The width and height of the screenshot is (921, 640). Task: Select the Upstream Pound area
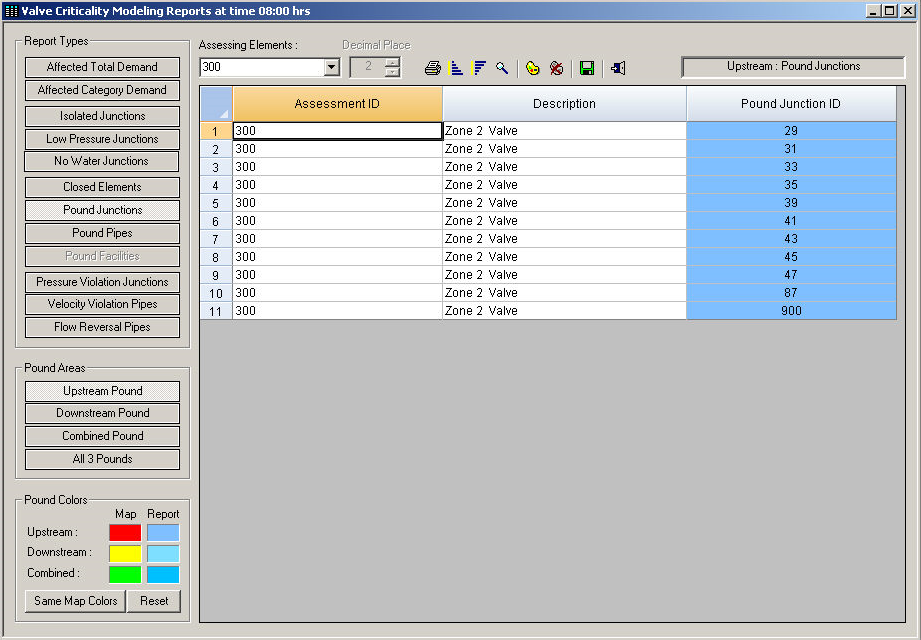pyautogui.click(x=102, y=391)
